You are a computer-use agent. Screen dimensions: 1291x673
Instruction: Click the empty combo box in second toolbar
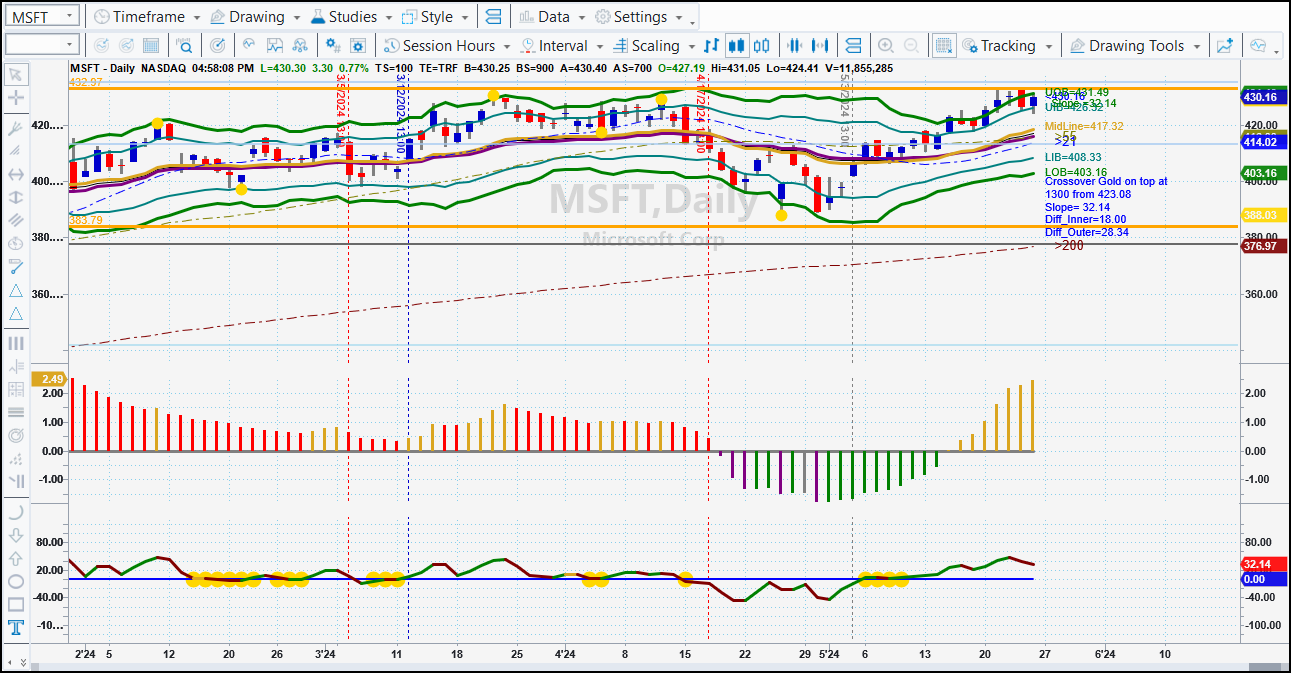click(40, 44)
